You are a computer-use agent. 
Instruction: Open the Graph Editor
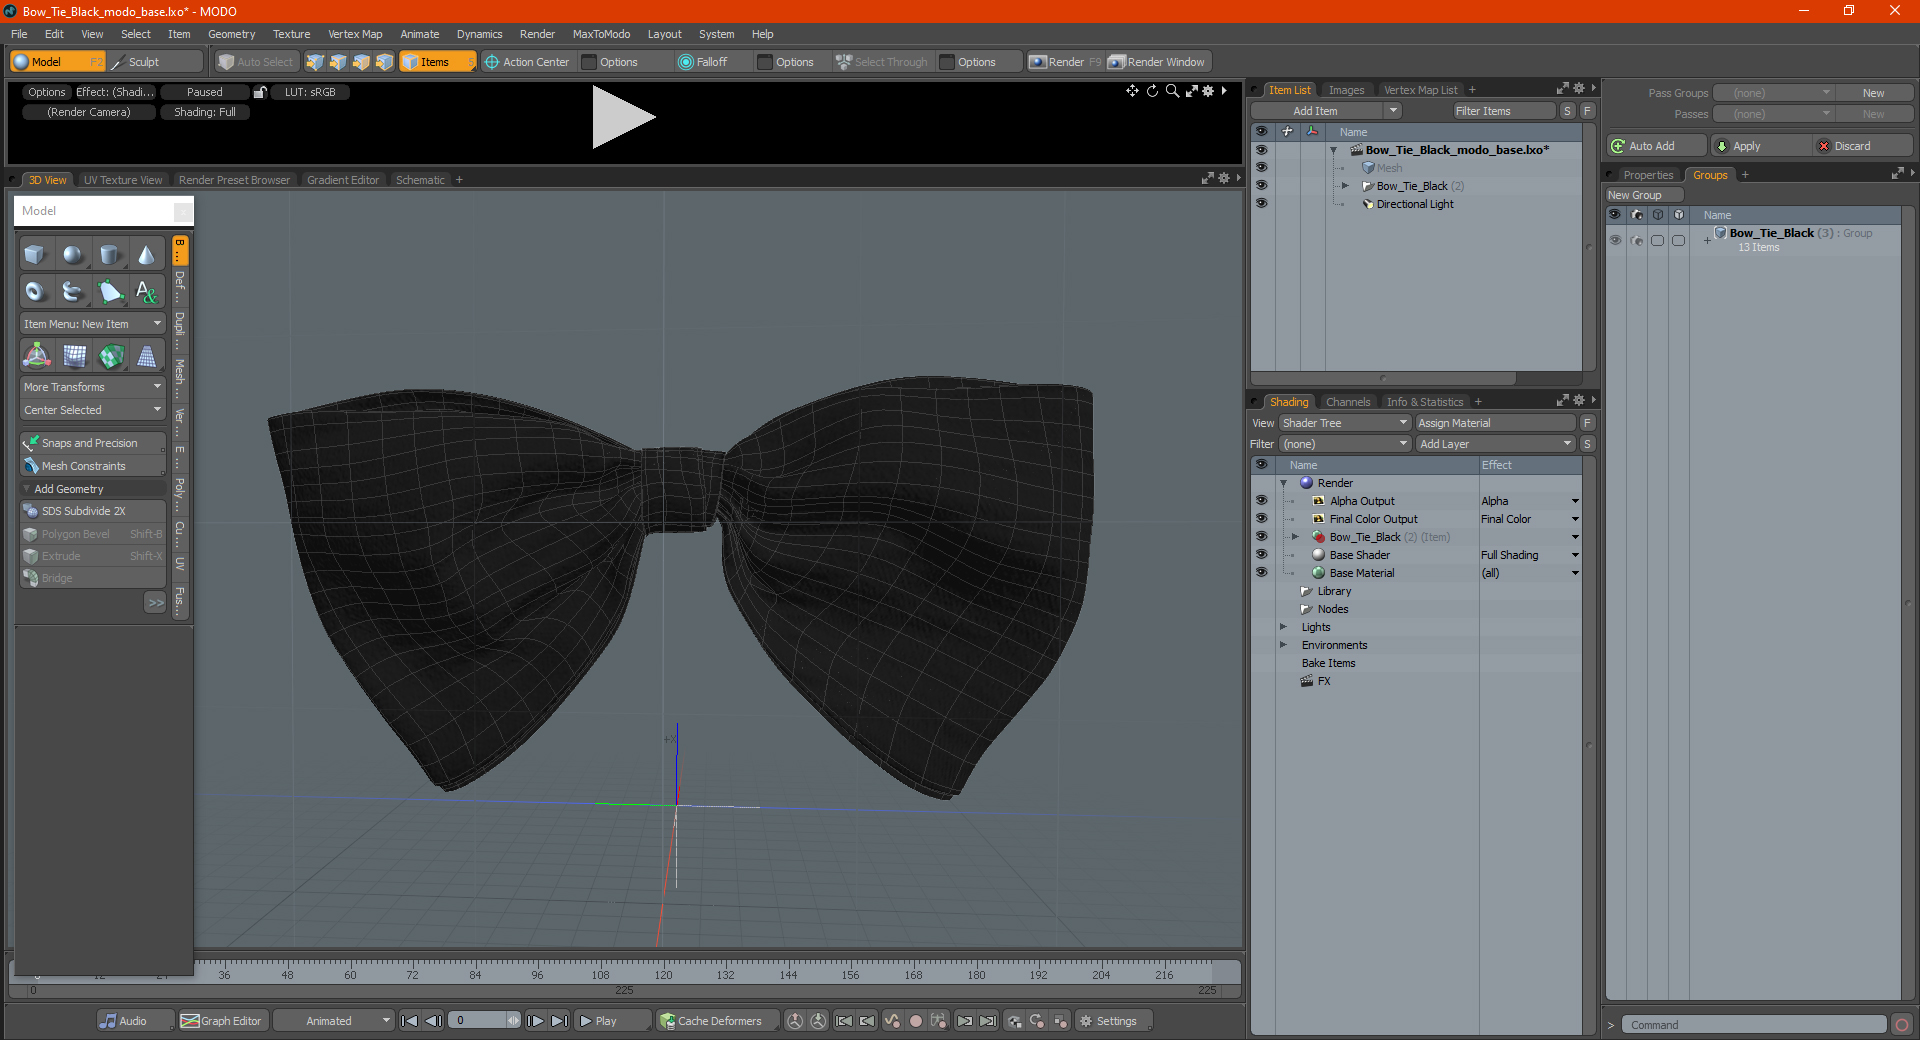[222, 1021]
